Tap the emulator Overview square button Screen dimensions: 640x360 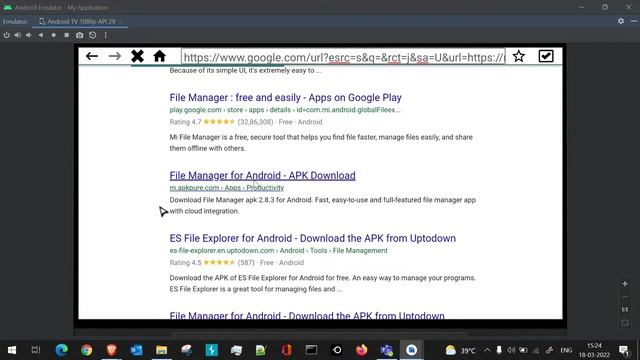pos(67,35)
